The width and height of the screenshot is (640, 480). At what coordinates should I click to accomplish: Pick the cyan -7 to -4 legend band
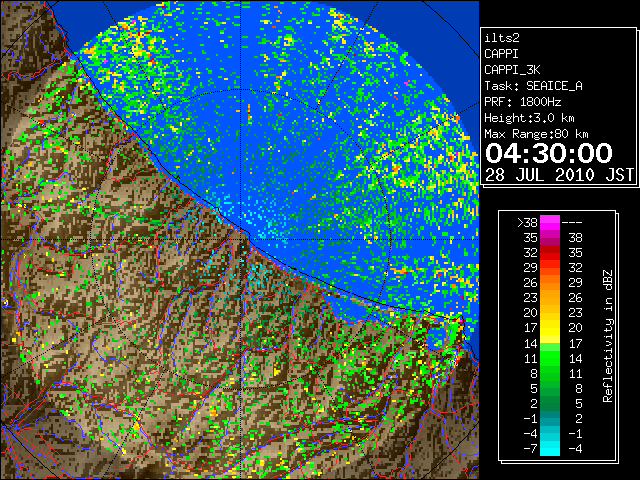pos(550,448)
